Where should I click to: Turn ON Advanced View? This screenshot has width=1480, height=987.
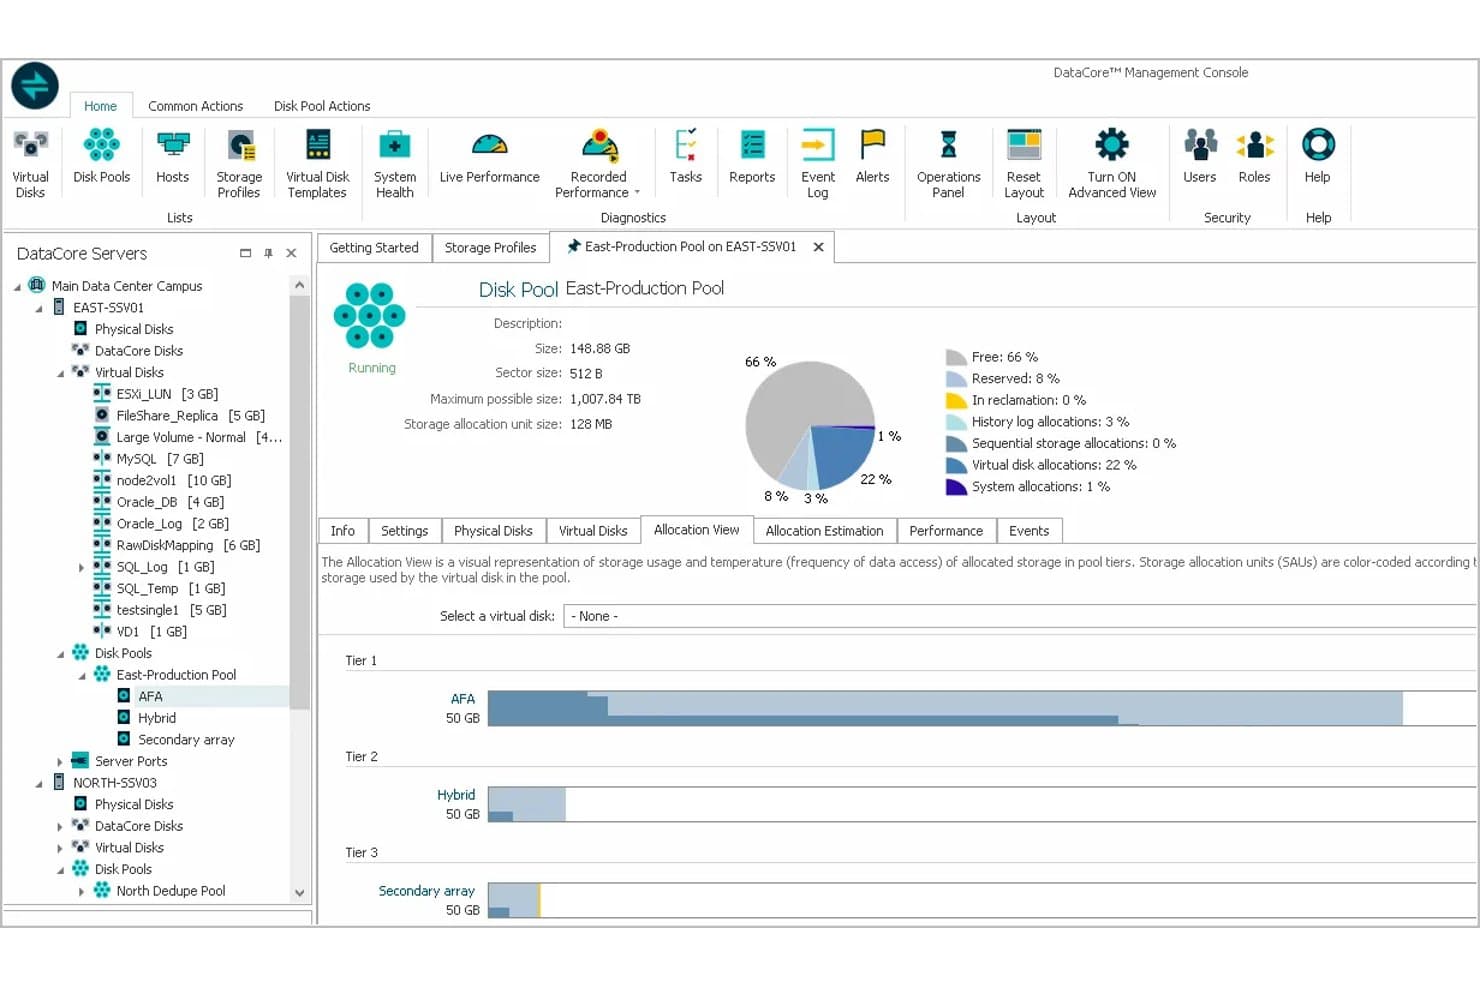click(1112, 163)
